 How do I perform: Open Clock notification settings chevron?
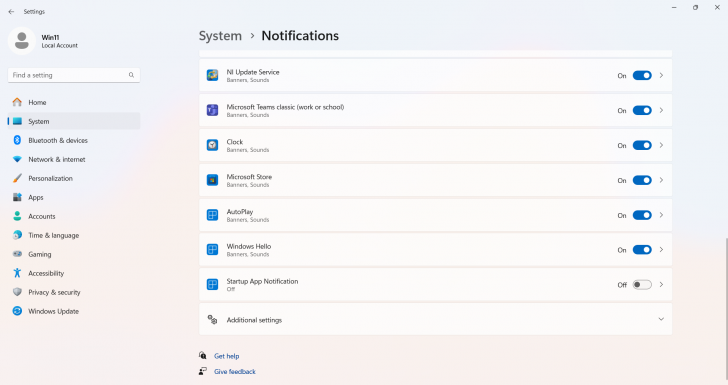(x=661, y=145)
